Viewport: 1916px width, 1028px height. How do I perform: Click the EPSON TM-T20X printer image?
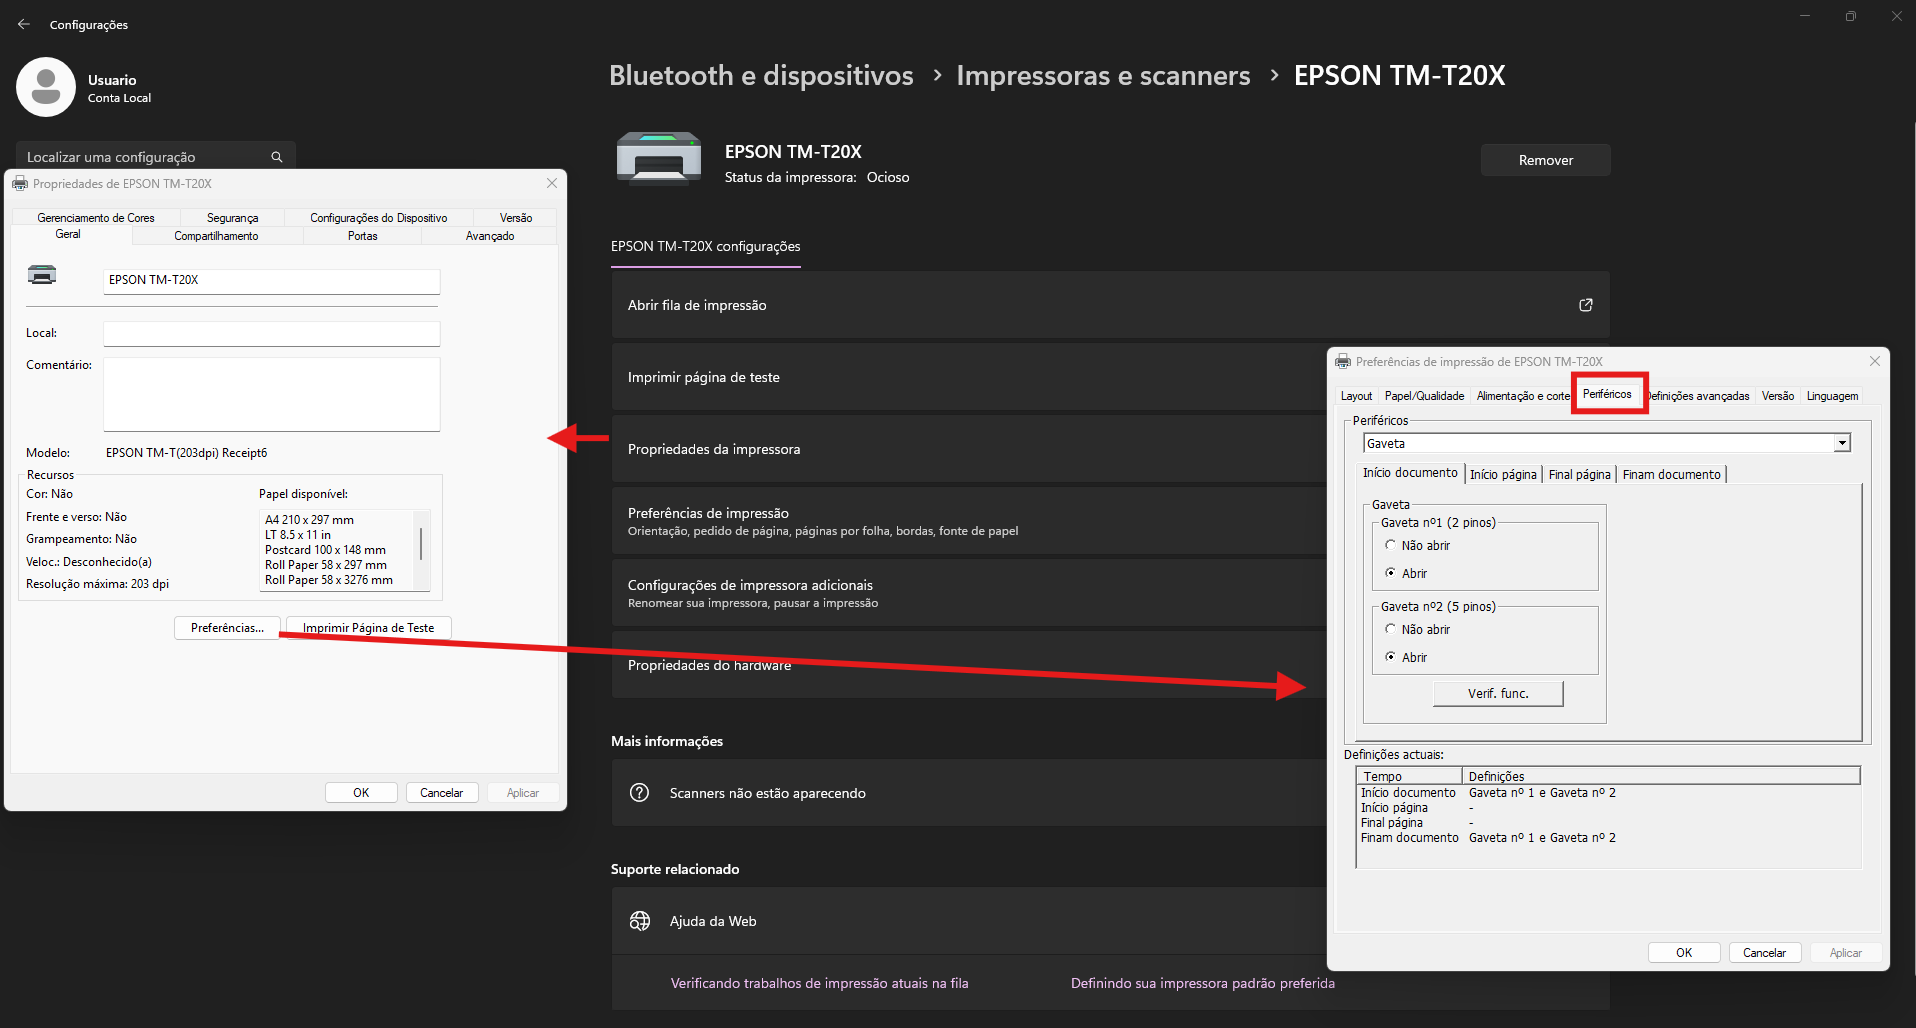[x=658, y=160]
